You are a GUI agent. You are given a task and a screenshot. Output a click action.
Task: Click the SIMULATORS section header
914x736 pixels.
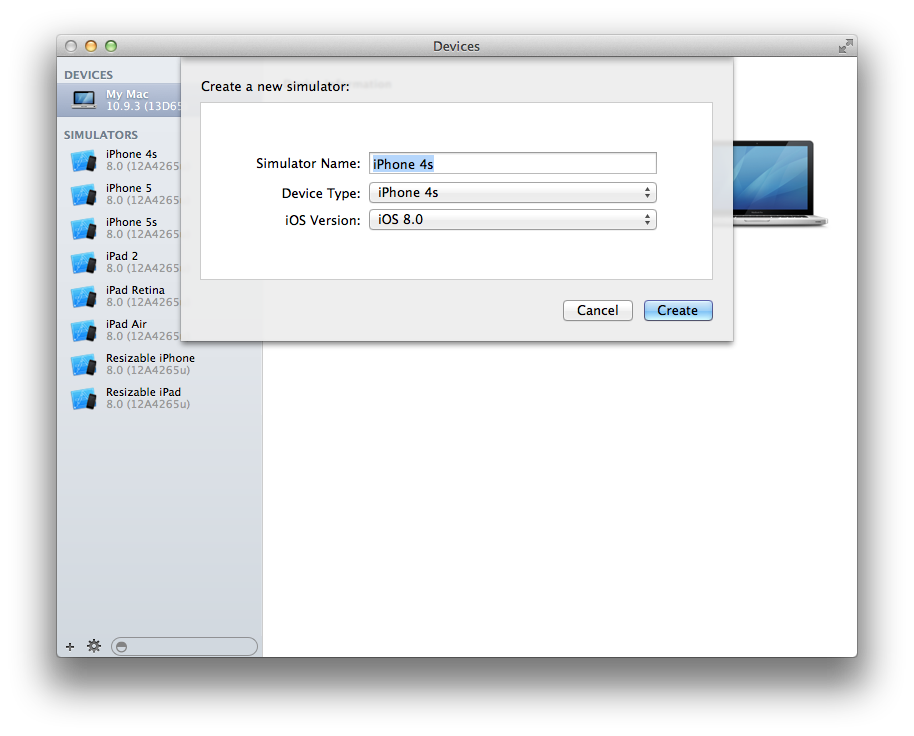click(x=101, y=135)
